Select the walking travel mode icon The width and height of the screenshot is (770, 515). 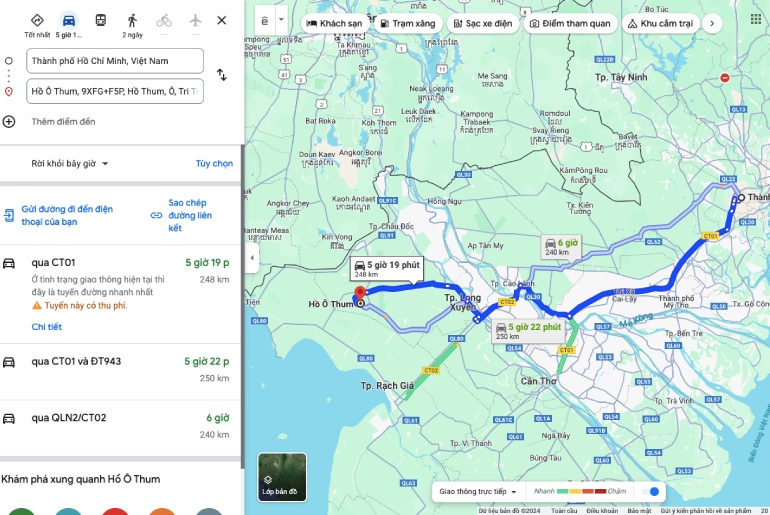(x=132, y=21)
